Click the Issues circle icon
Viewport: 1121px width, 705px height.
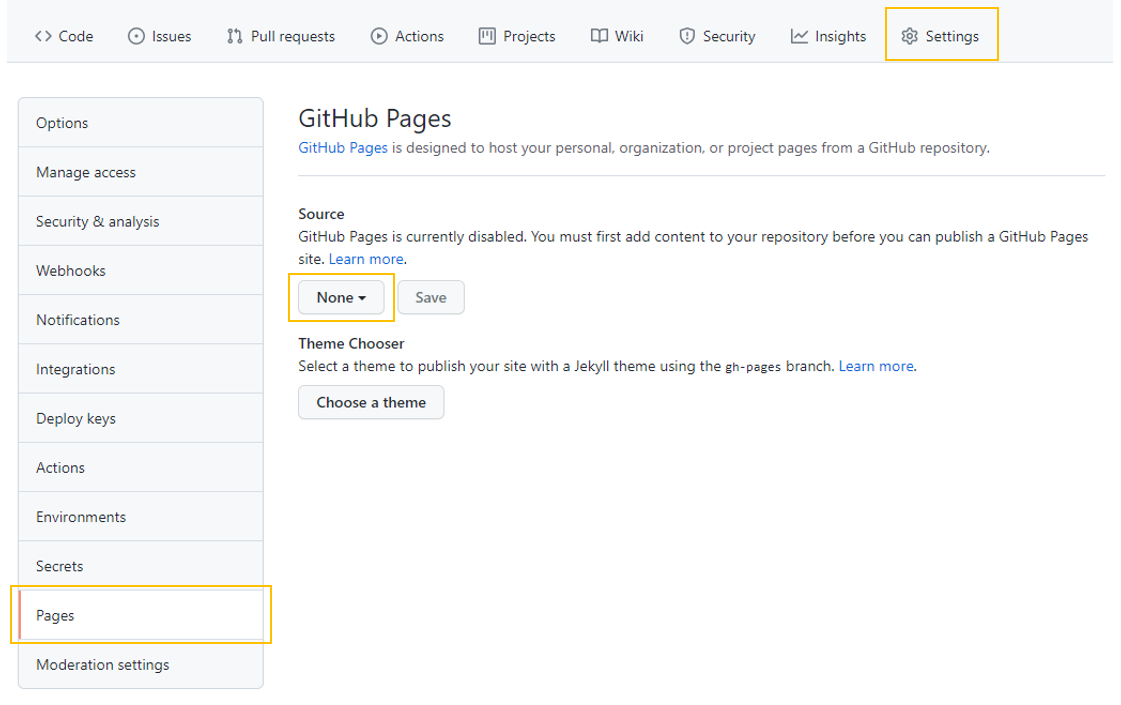pos(136,36)
